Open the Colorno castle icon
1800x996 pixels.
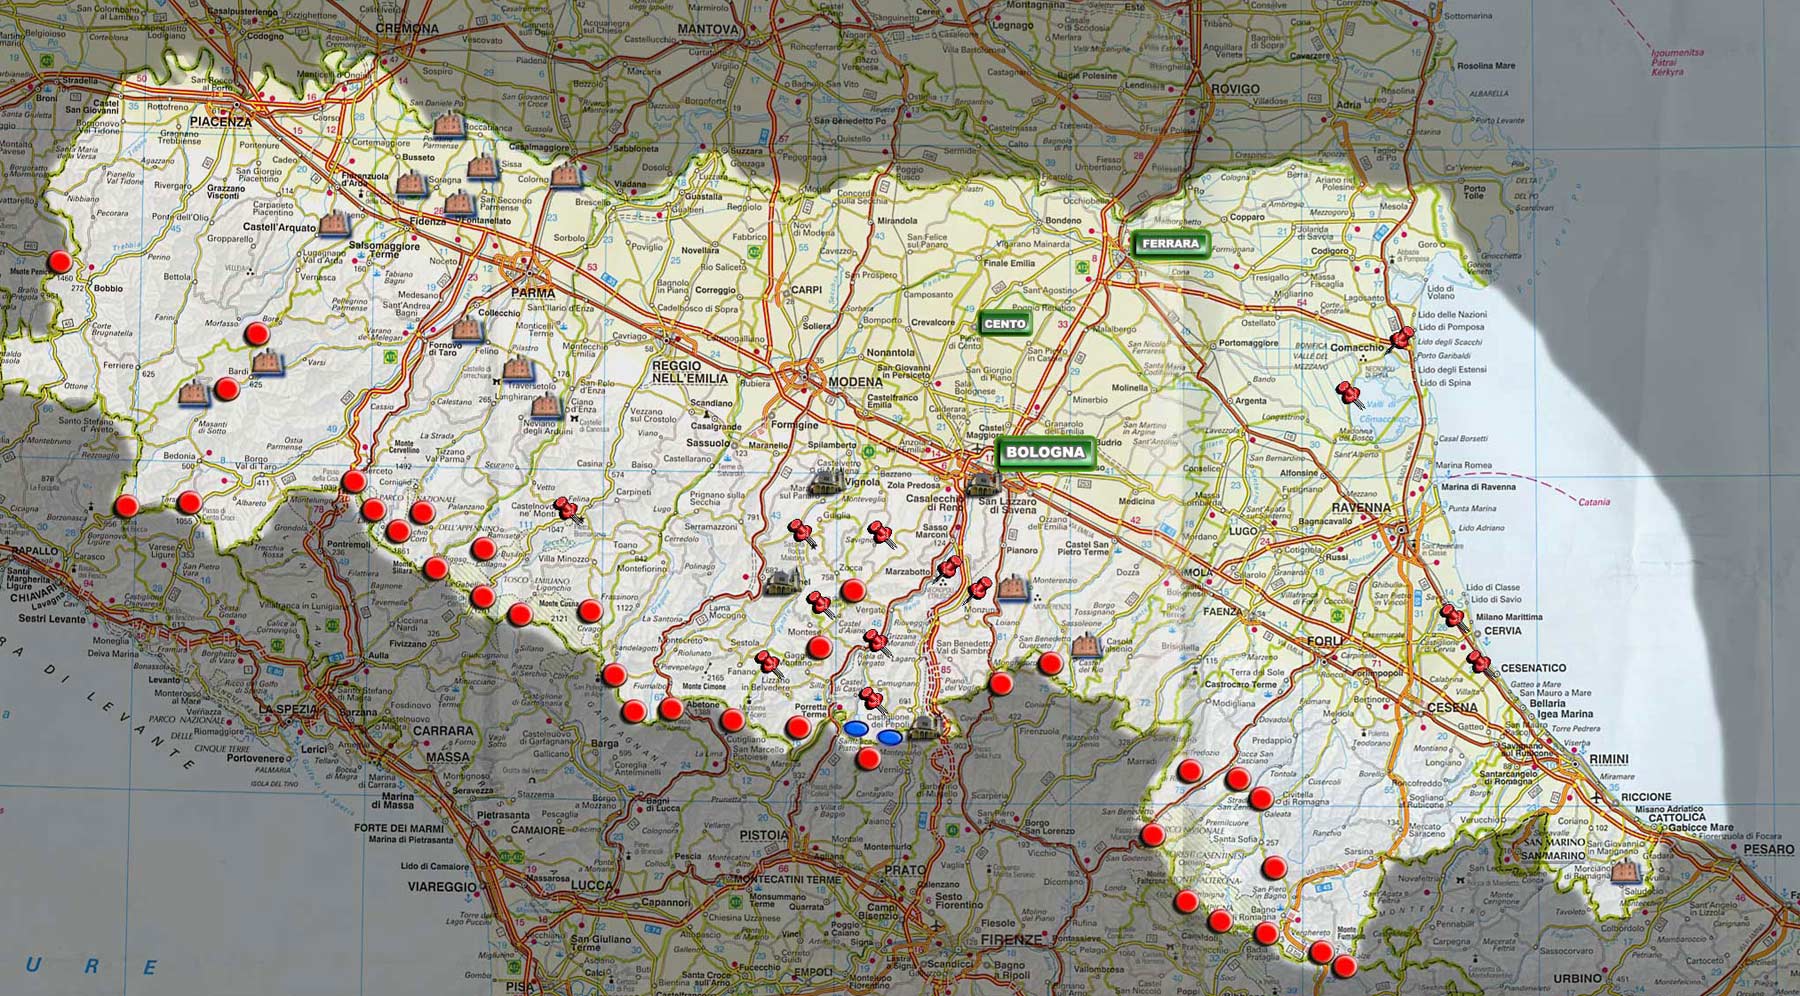point(567,177)
